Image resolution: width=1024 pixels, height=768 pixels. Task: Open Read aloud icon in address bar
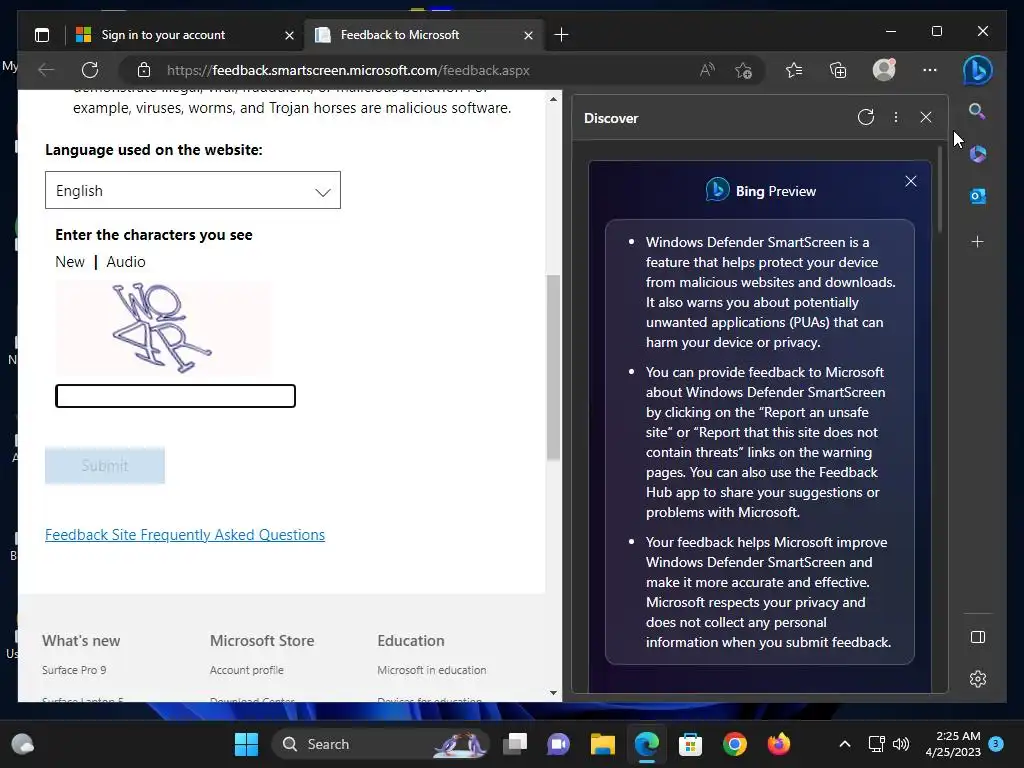tap(707, 70)
